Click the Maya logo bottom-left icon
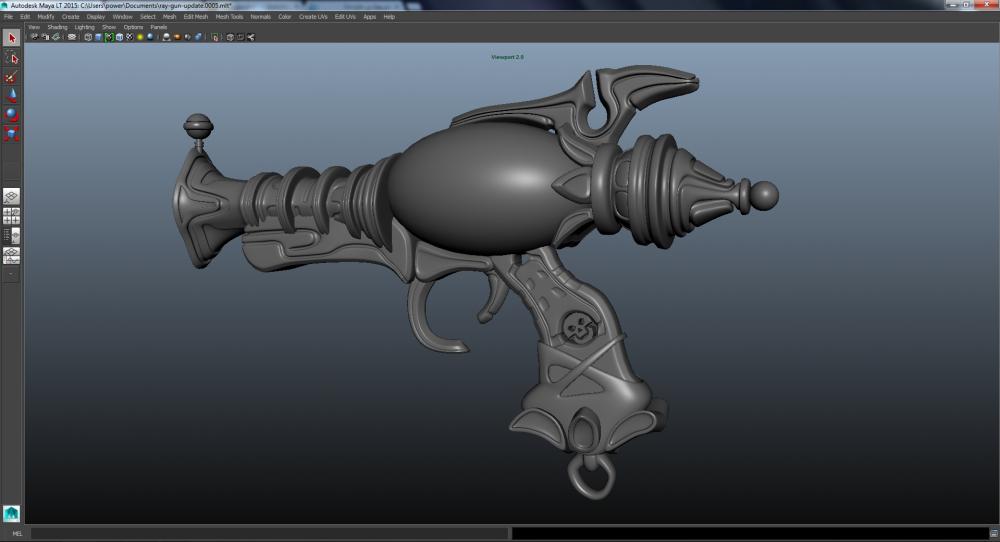Screen dimensions: 1000x542 coord(11,513)
